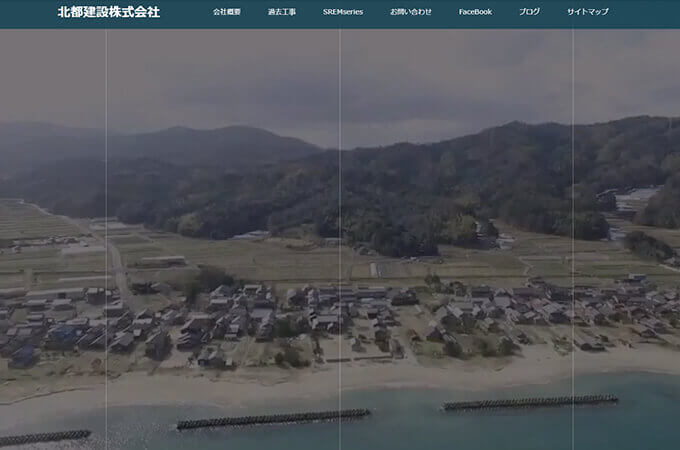Navigate to サイトマップ
Screen dimensions: 680x450
pyautogui.click(x=587, y=12)
